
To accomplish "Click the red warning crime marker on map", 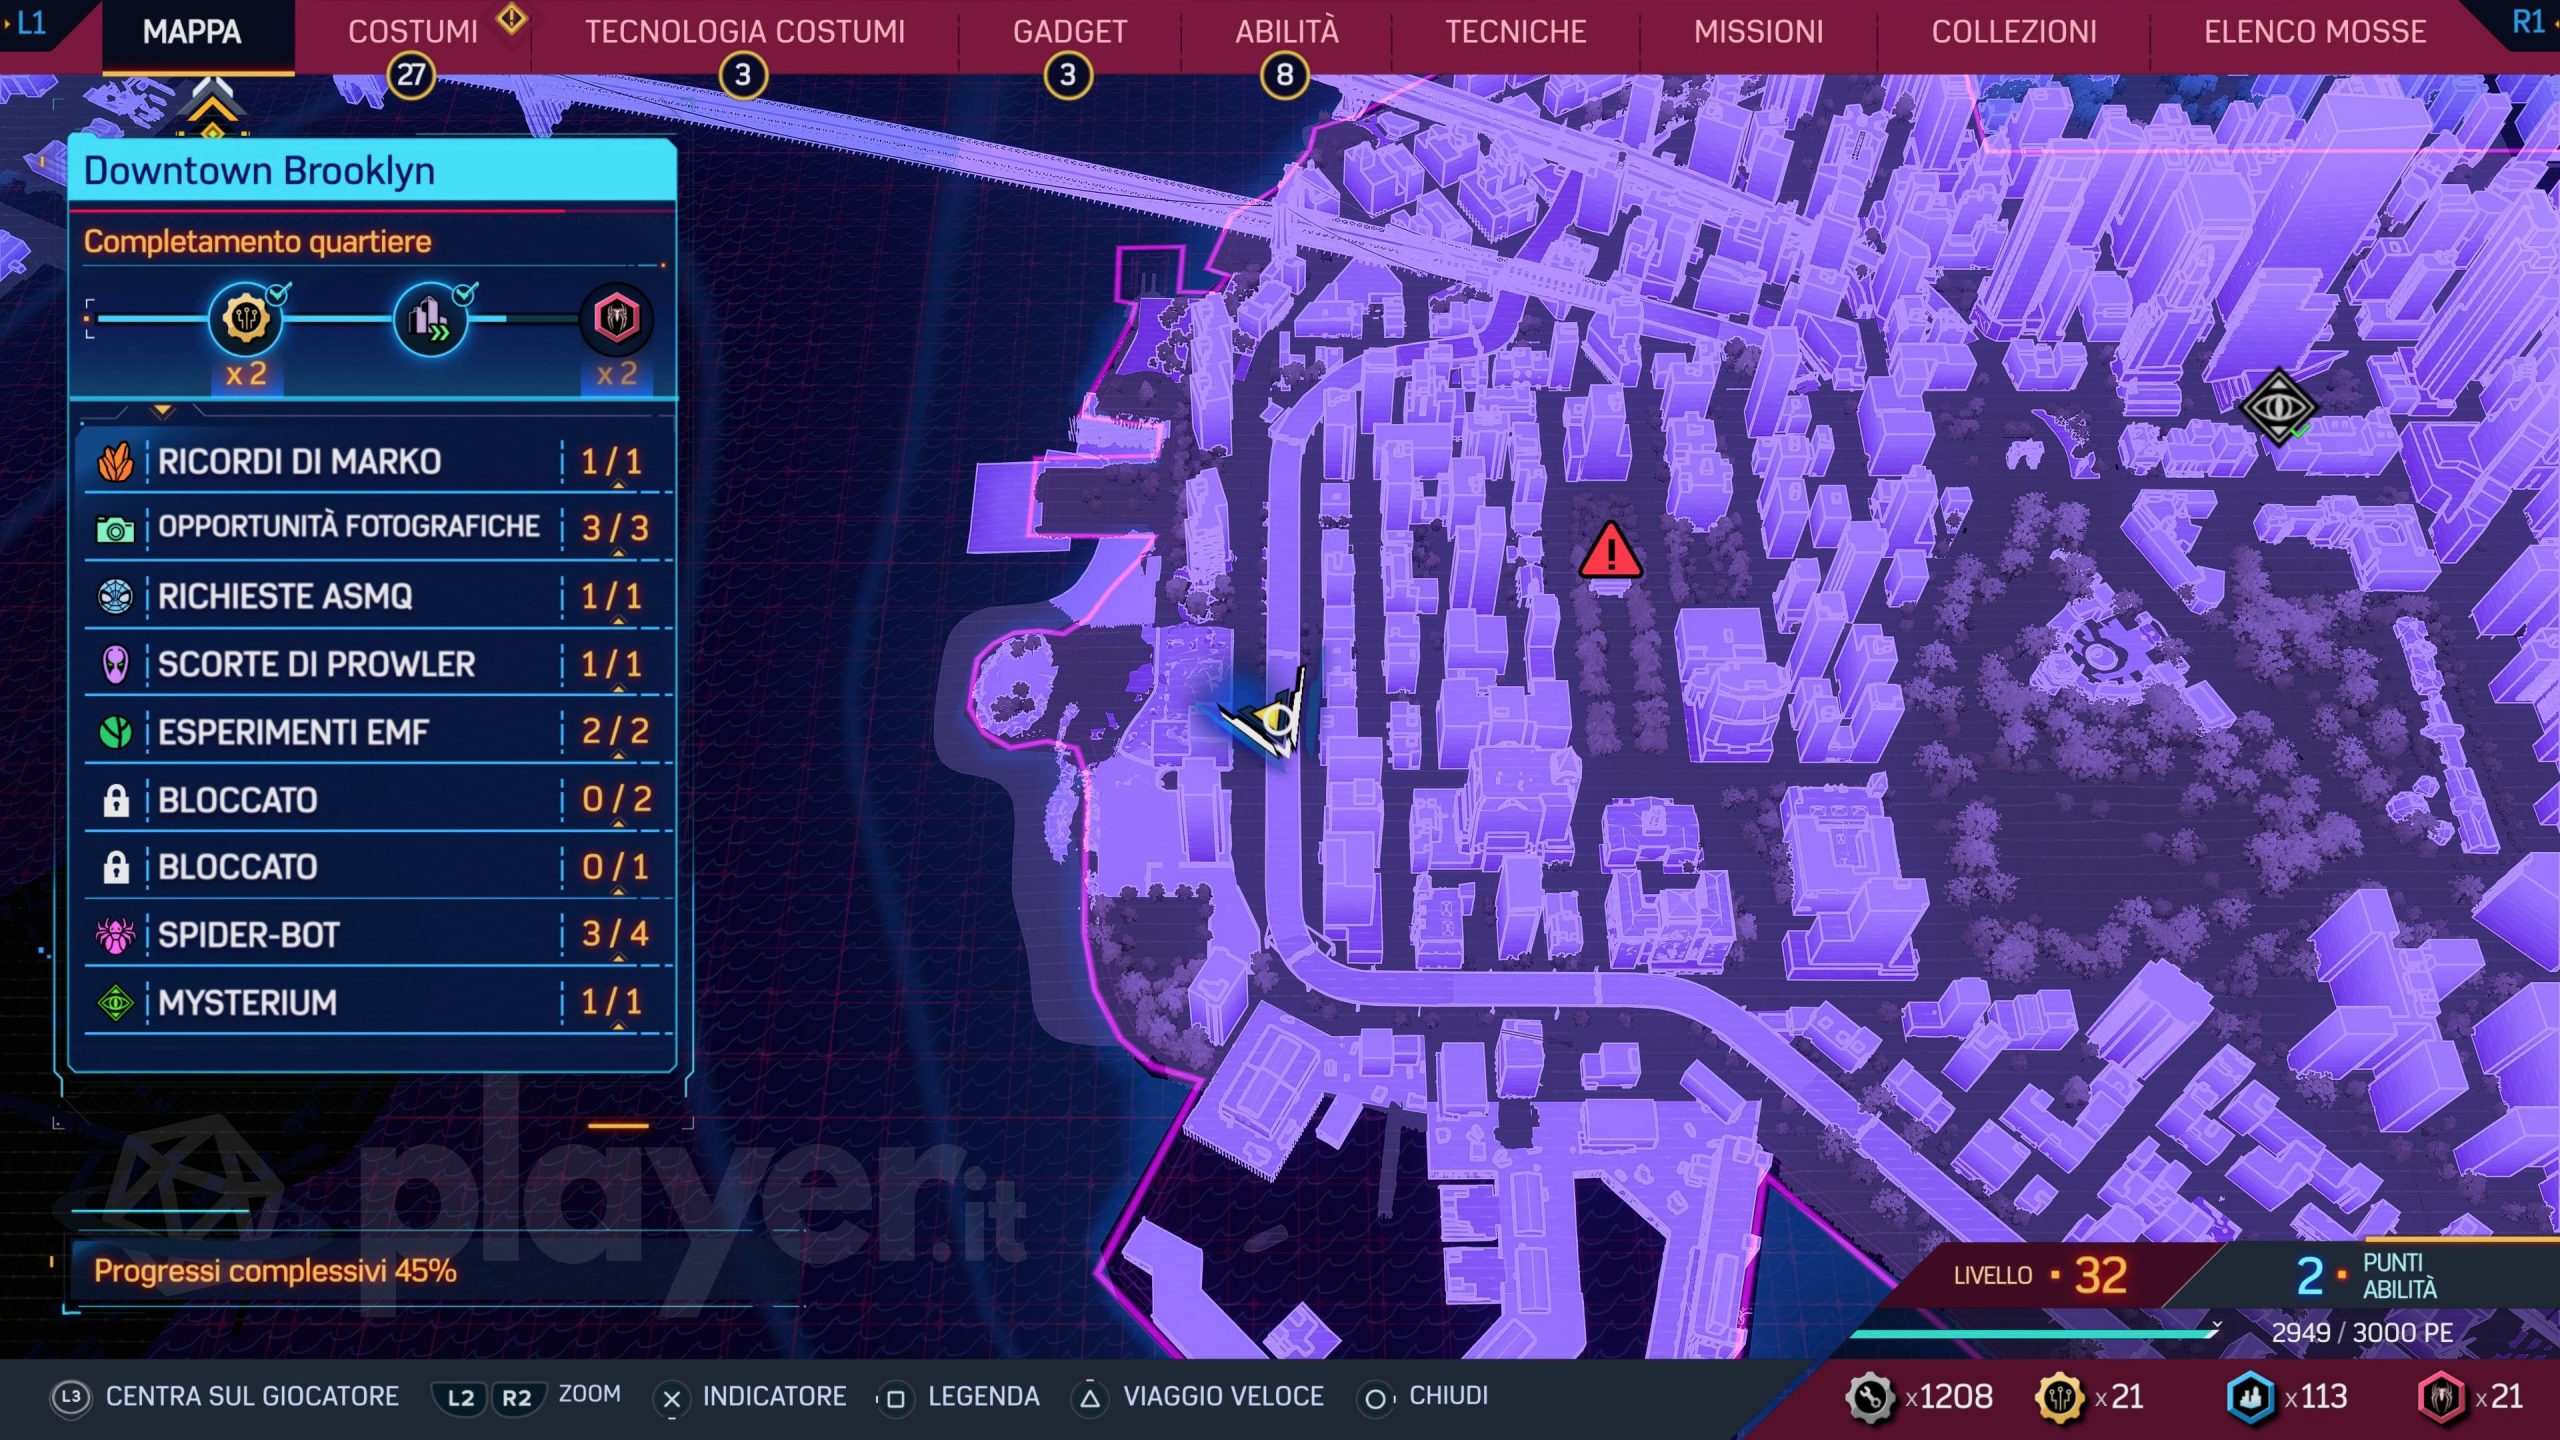I will point(1609,552).
